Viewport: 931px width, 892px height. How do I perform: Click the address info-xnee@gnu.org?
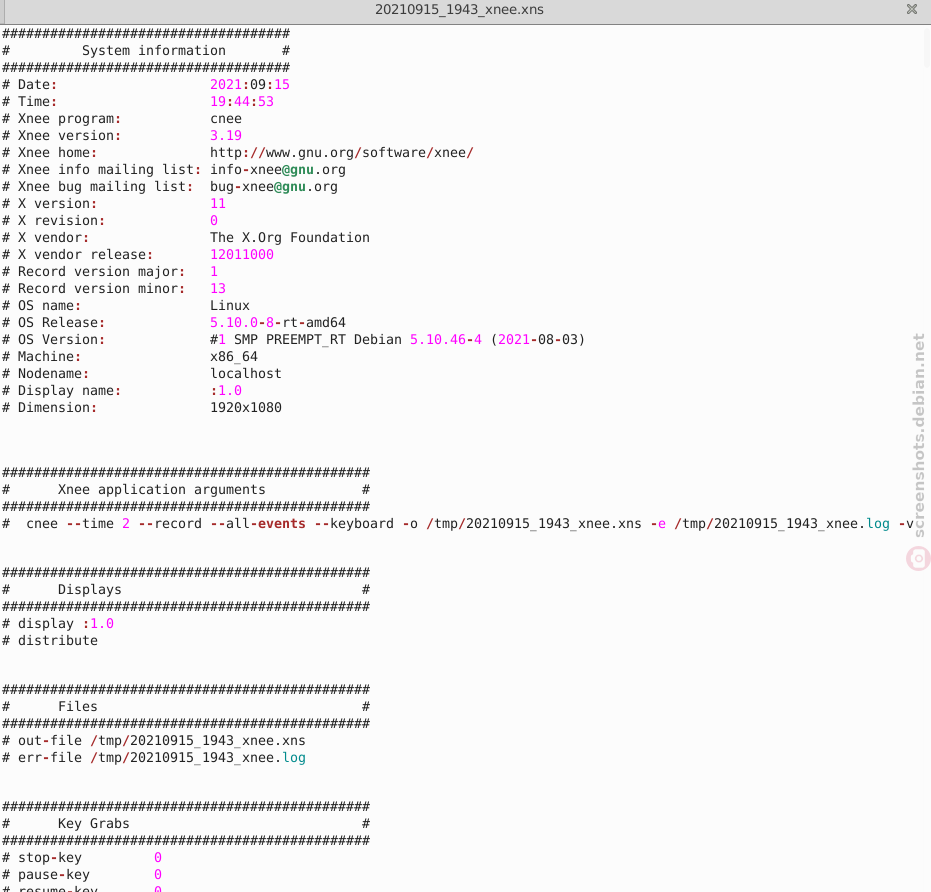[278, 170]
